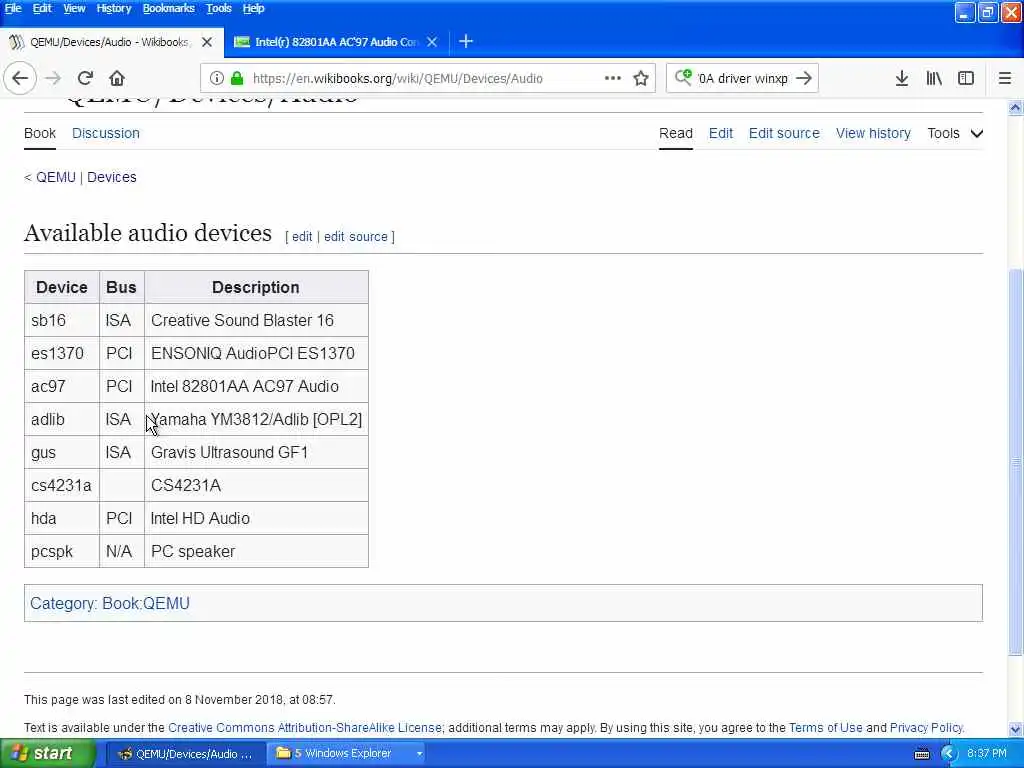Go to the Firefox home page

coord(117,78)
